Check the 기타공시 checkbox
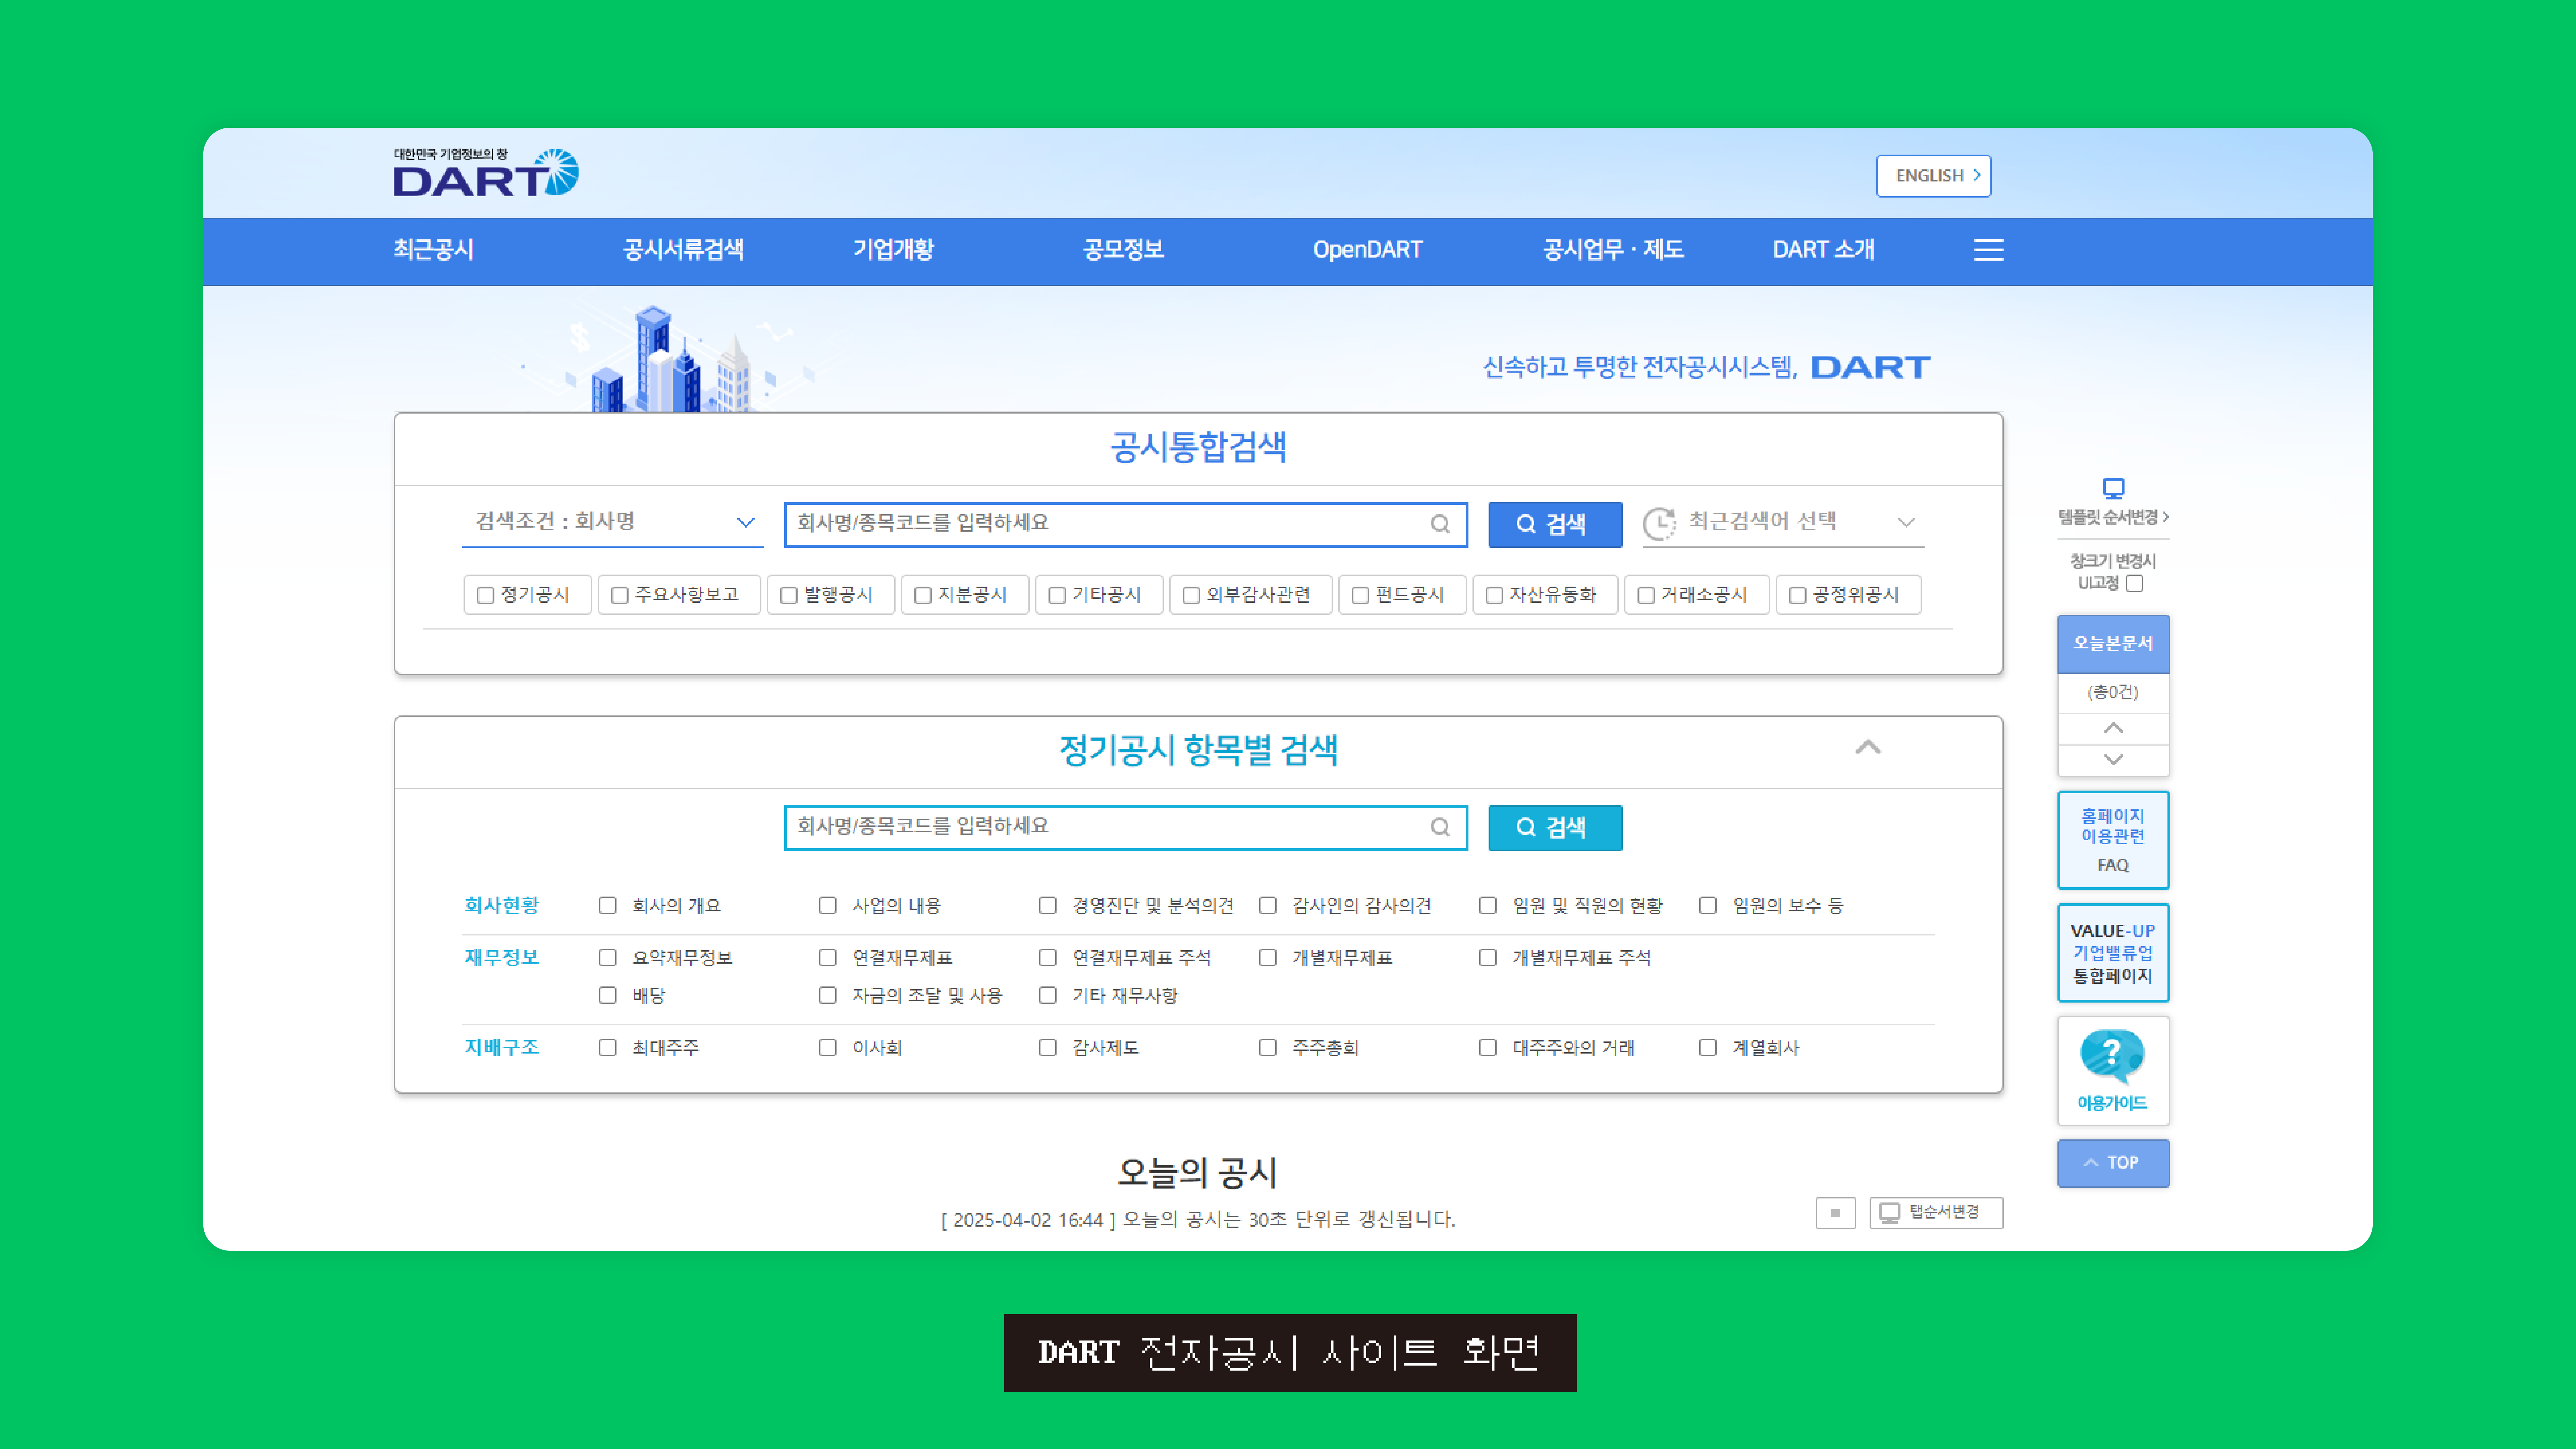The height and width of the screenshot is (1449, 2576). click(1057, 595)
